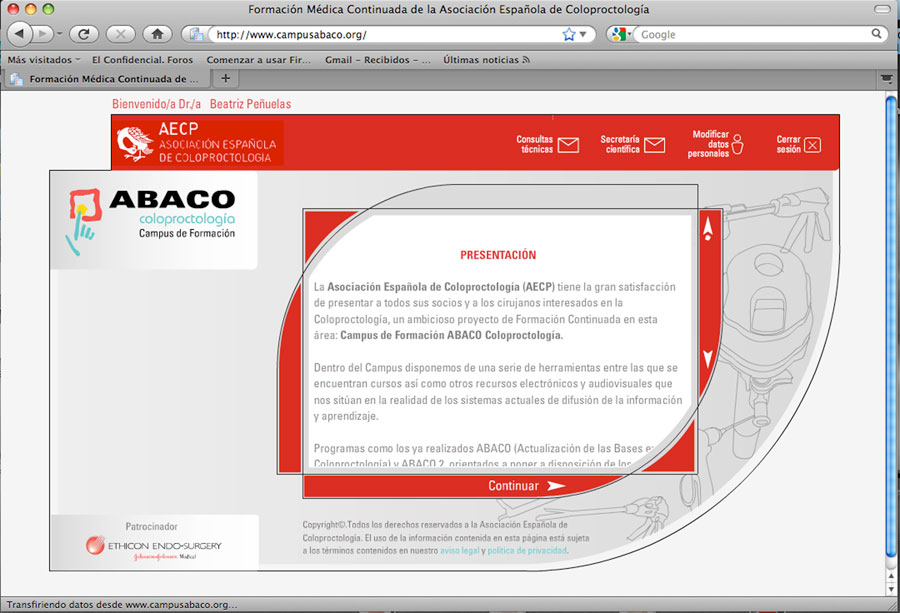Click the scrollbar down arrow at bottom

click(x=891, y=589)
